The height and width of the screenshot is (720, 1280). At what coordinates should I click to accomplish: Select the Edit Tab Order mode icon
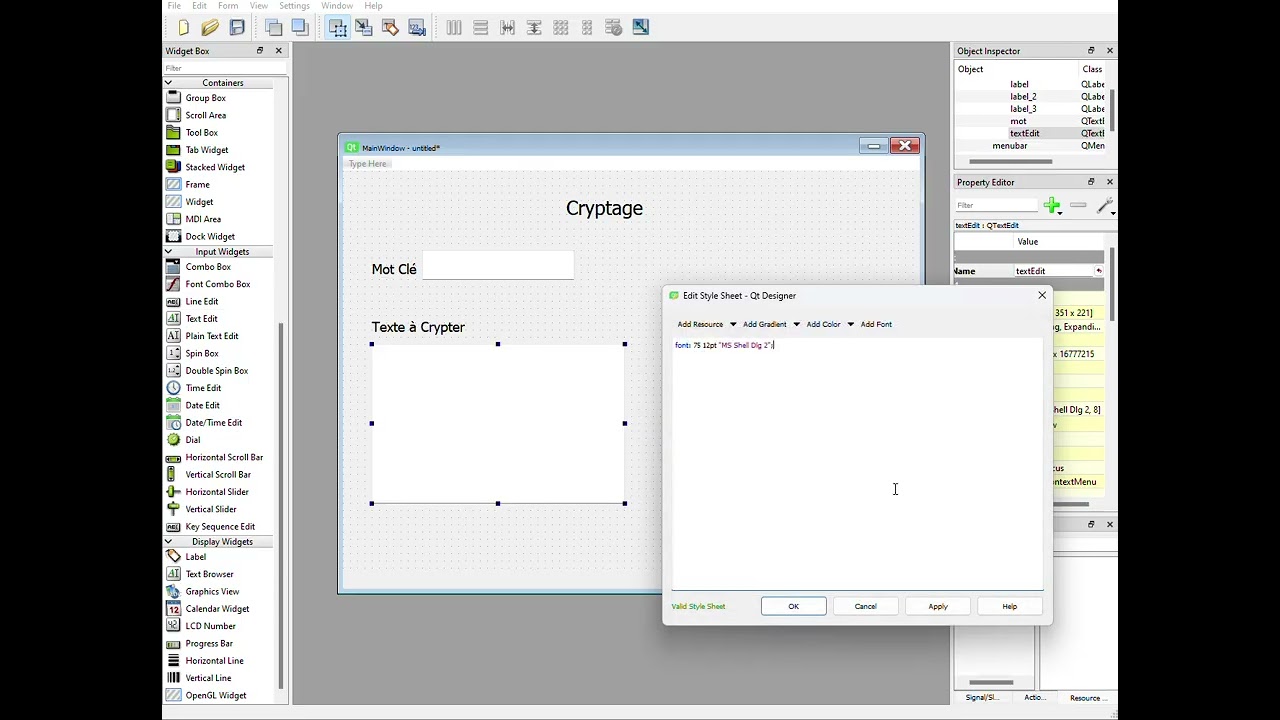click(x=417, y=28)
